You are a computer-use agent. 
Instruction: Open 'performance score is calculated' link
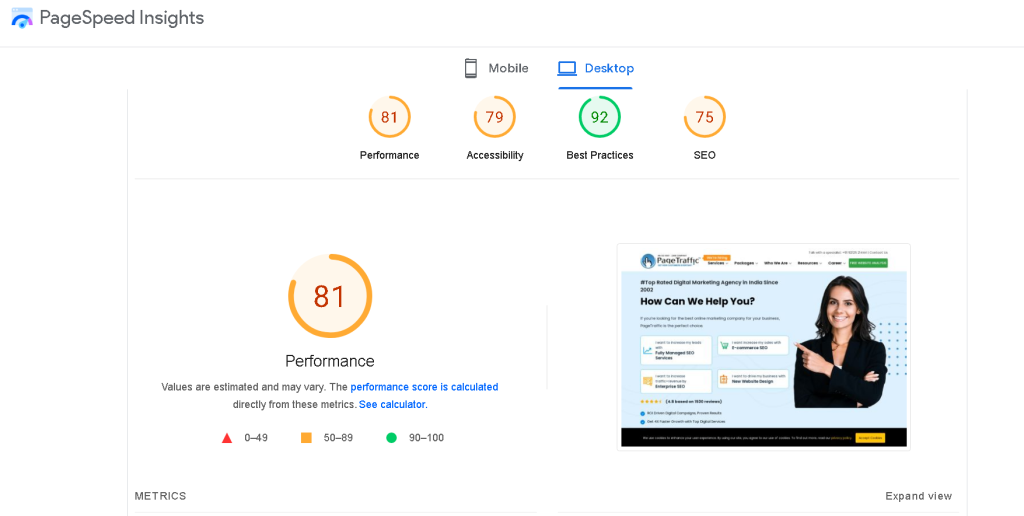[424, 387]
